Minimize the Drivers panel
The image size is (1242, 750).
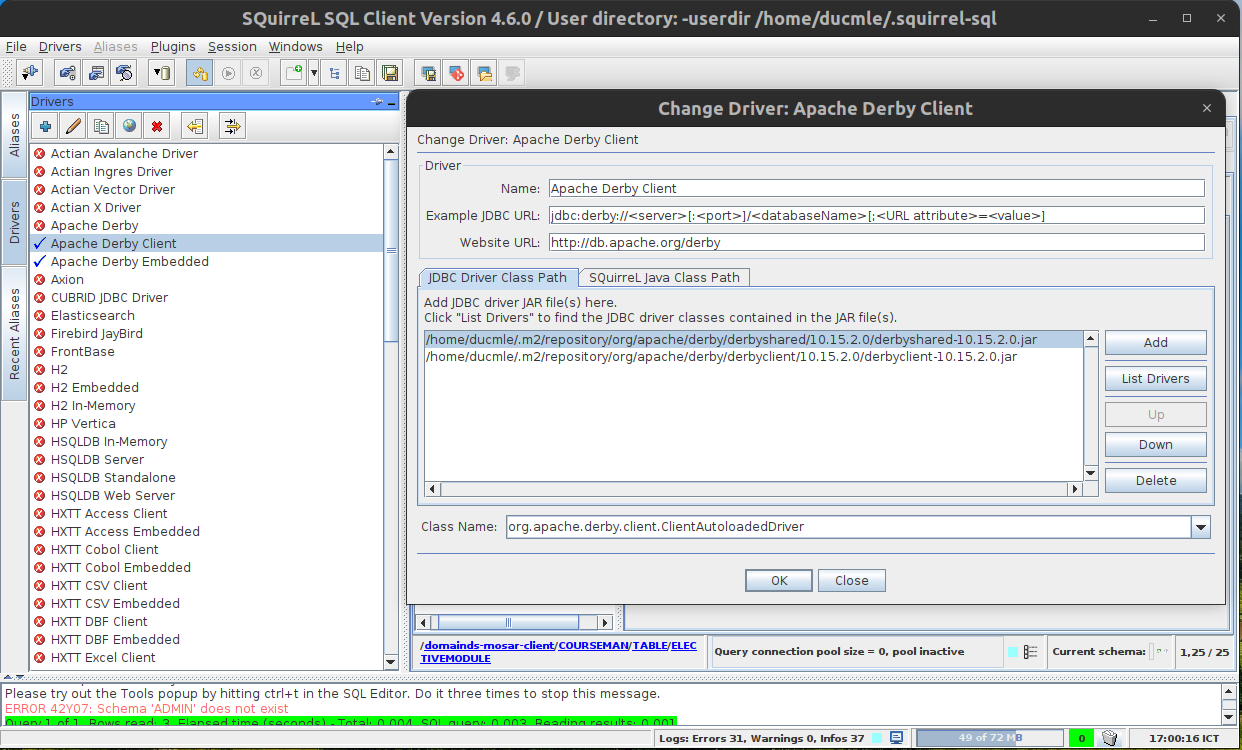click(x=392, y=102)
